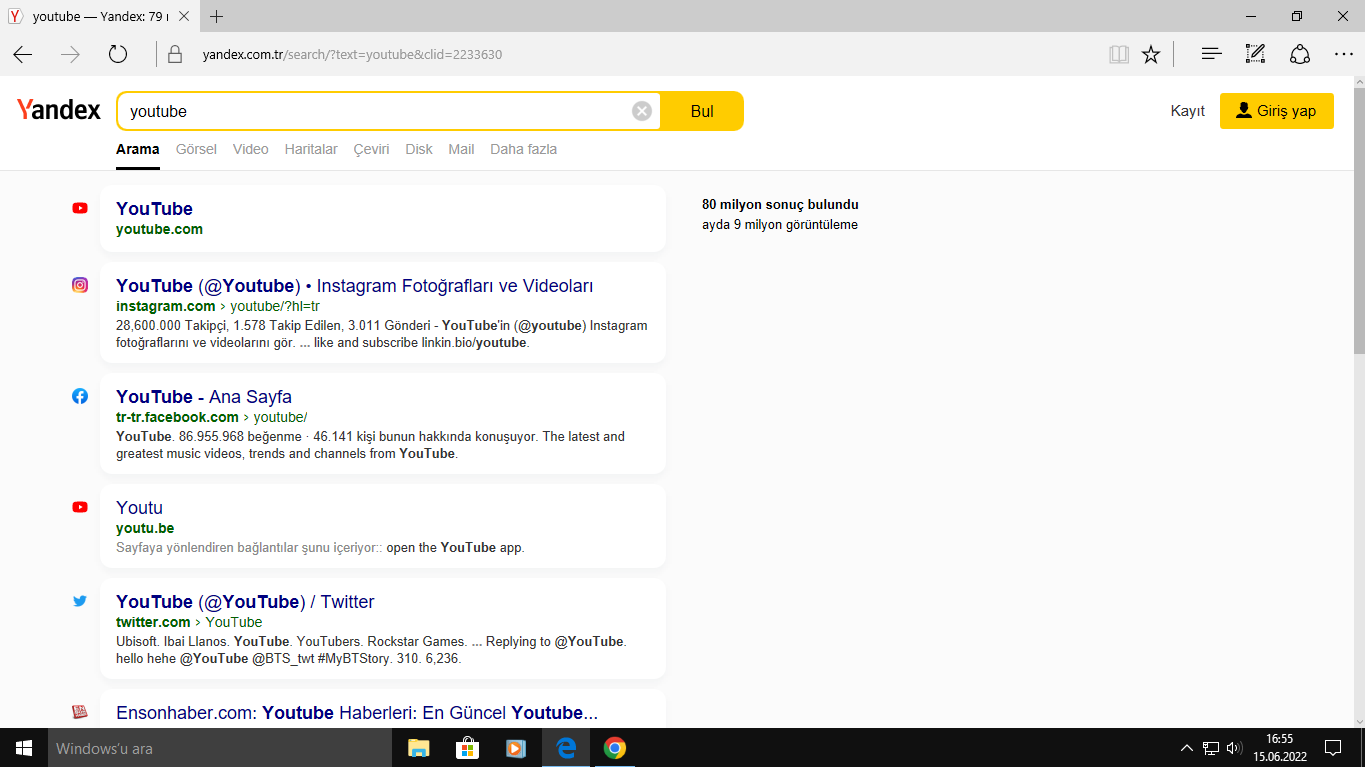Screen dimensions: 1365x767
Task: Open the Çeviri tab
Action: click(x=371, y=149)
